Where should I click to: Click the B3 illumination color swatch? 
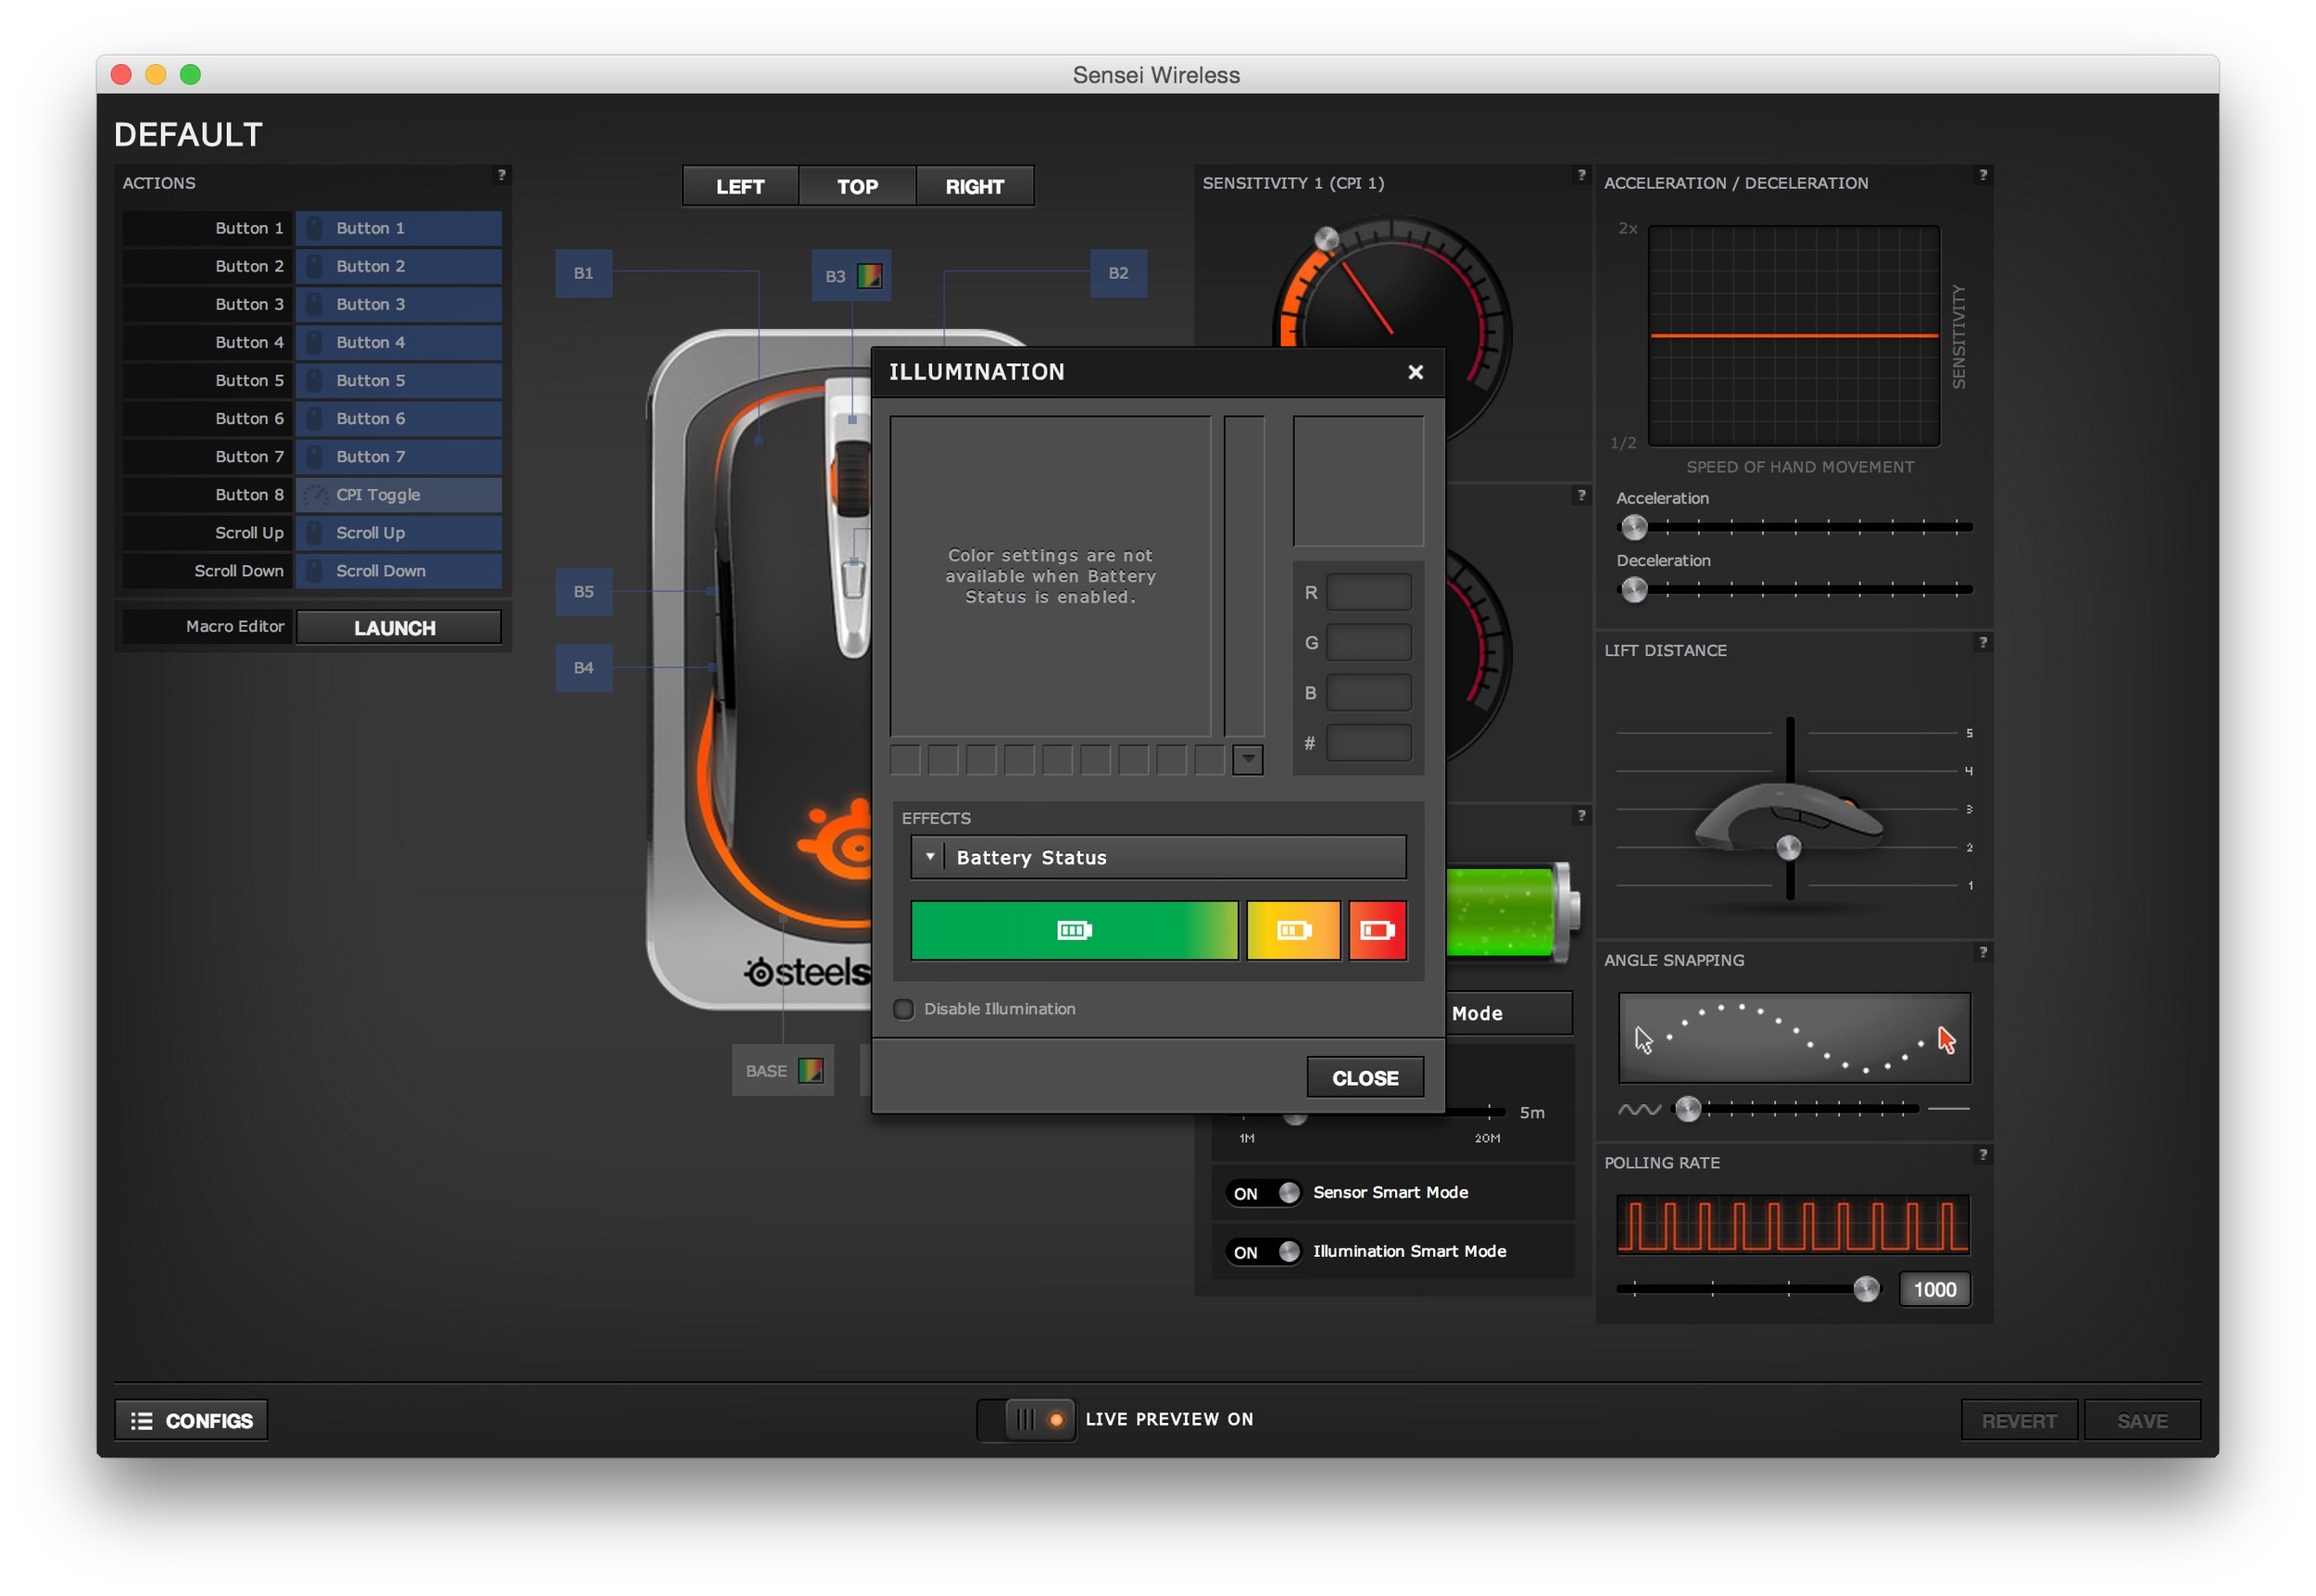click(x=869, y=276)
